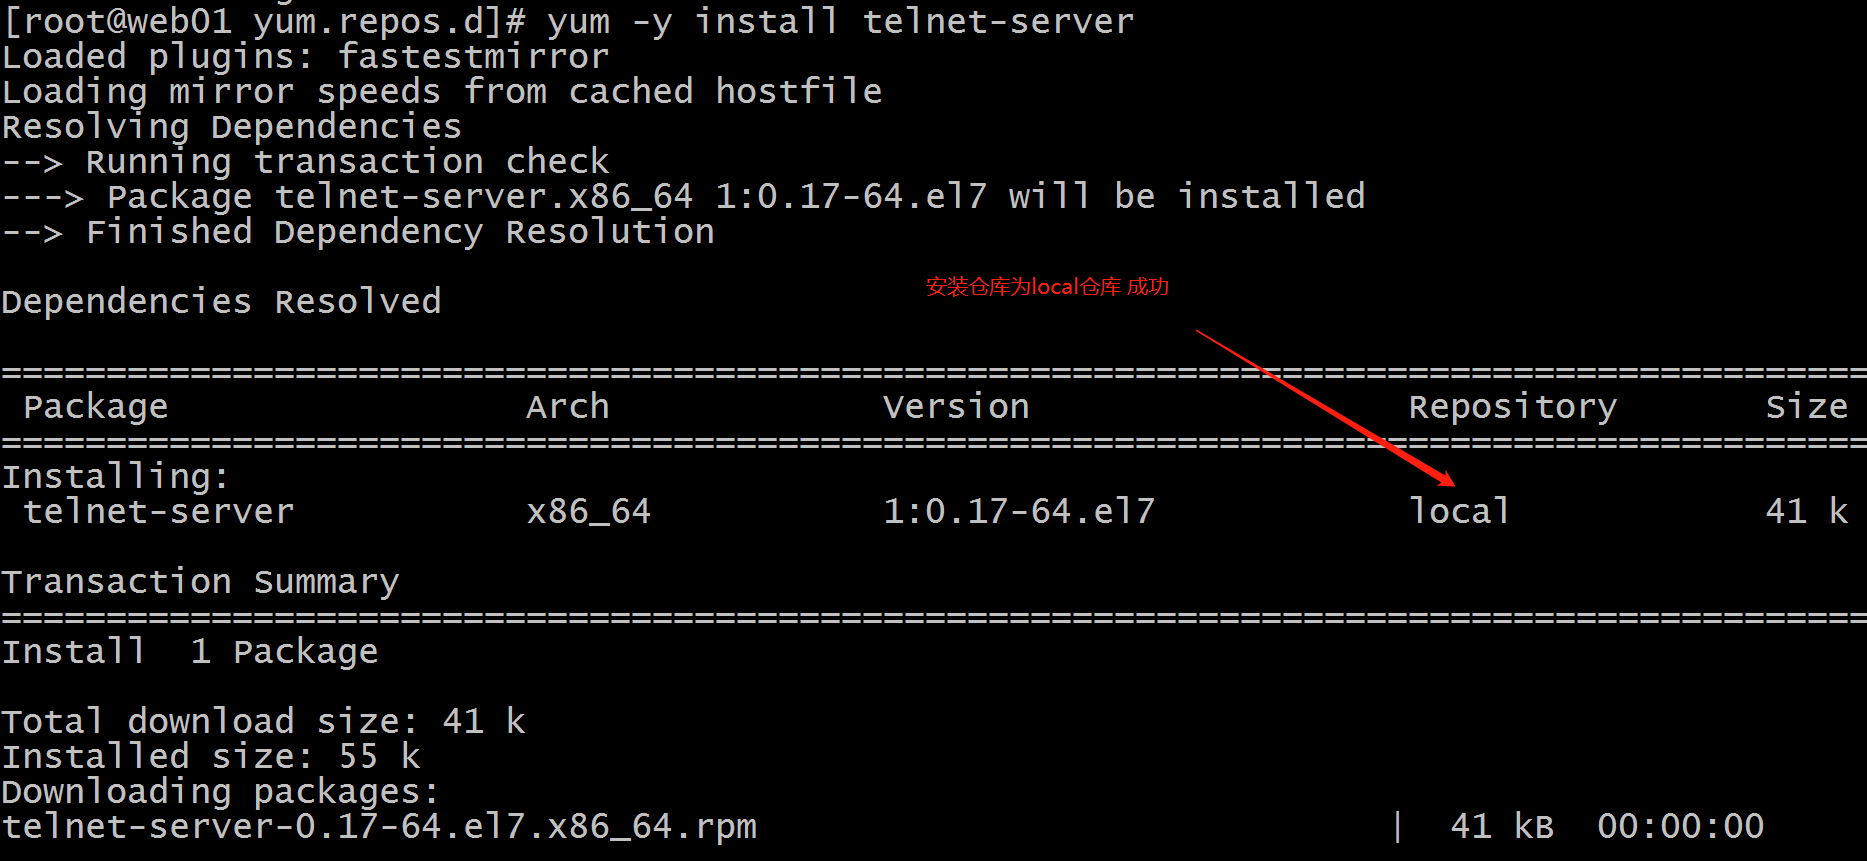
Task: Select the Repository column header
Action: [1512, 407]
